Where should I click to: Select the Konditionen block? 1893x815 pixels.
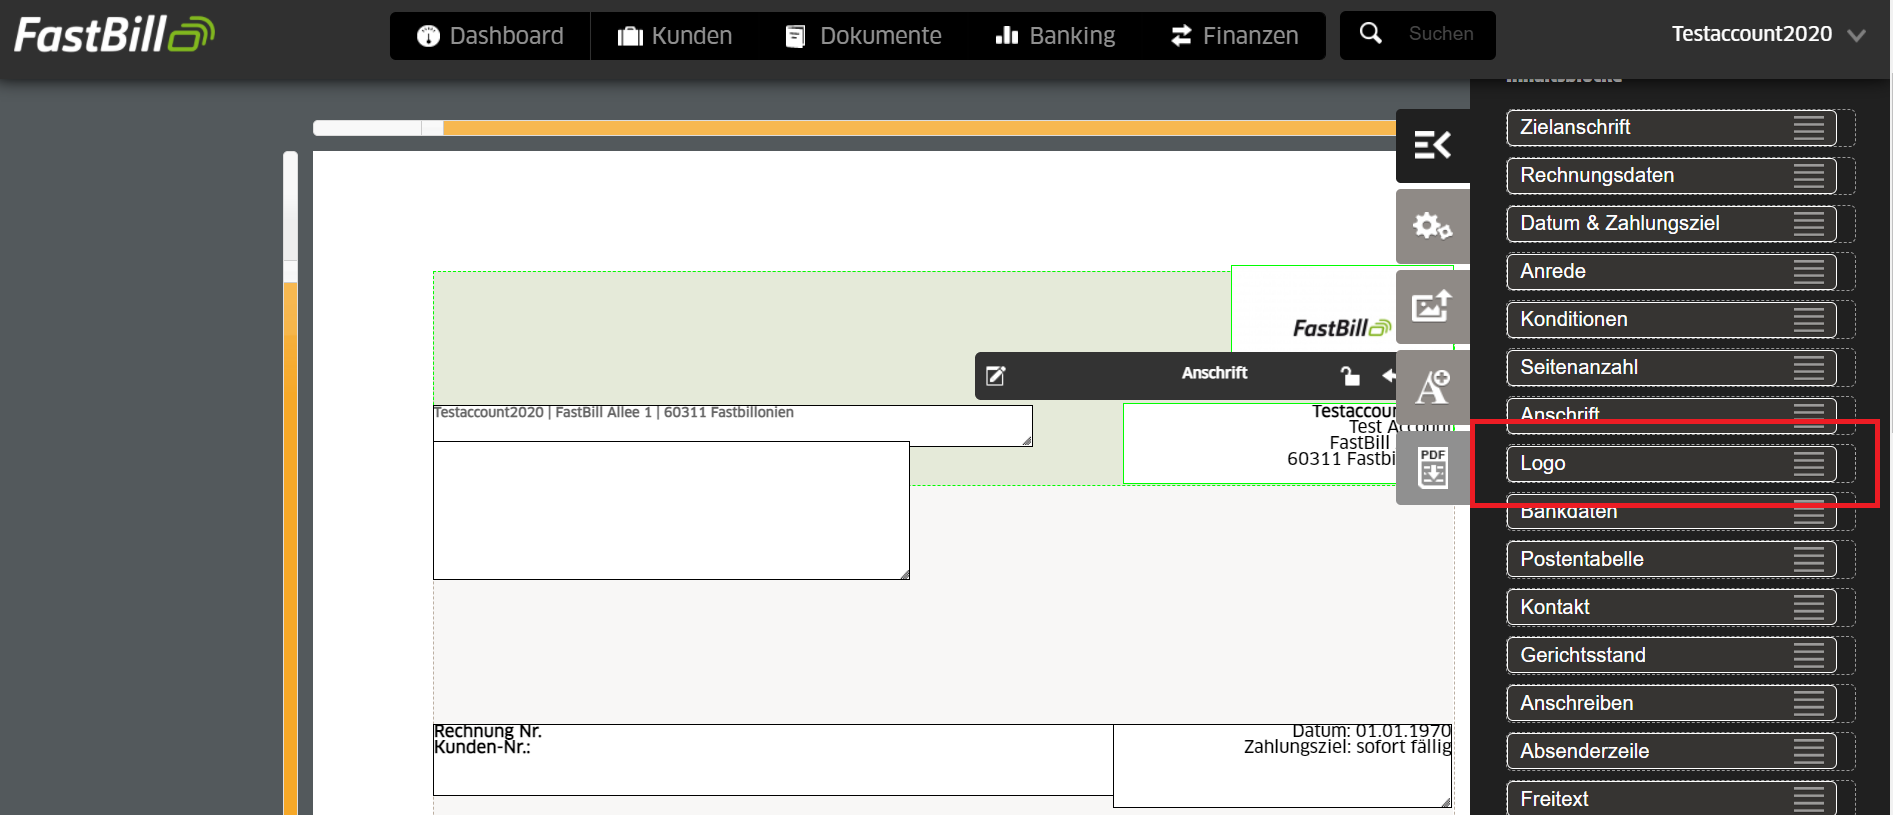pos(1671,319)
